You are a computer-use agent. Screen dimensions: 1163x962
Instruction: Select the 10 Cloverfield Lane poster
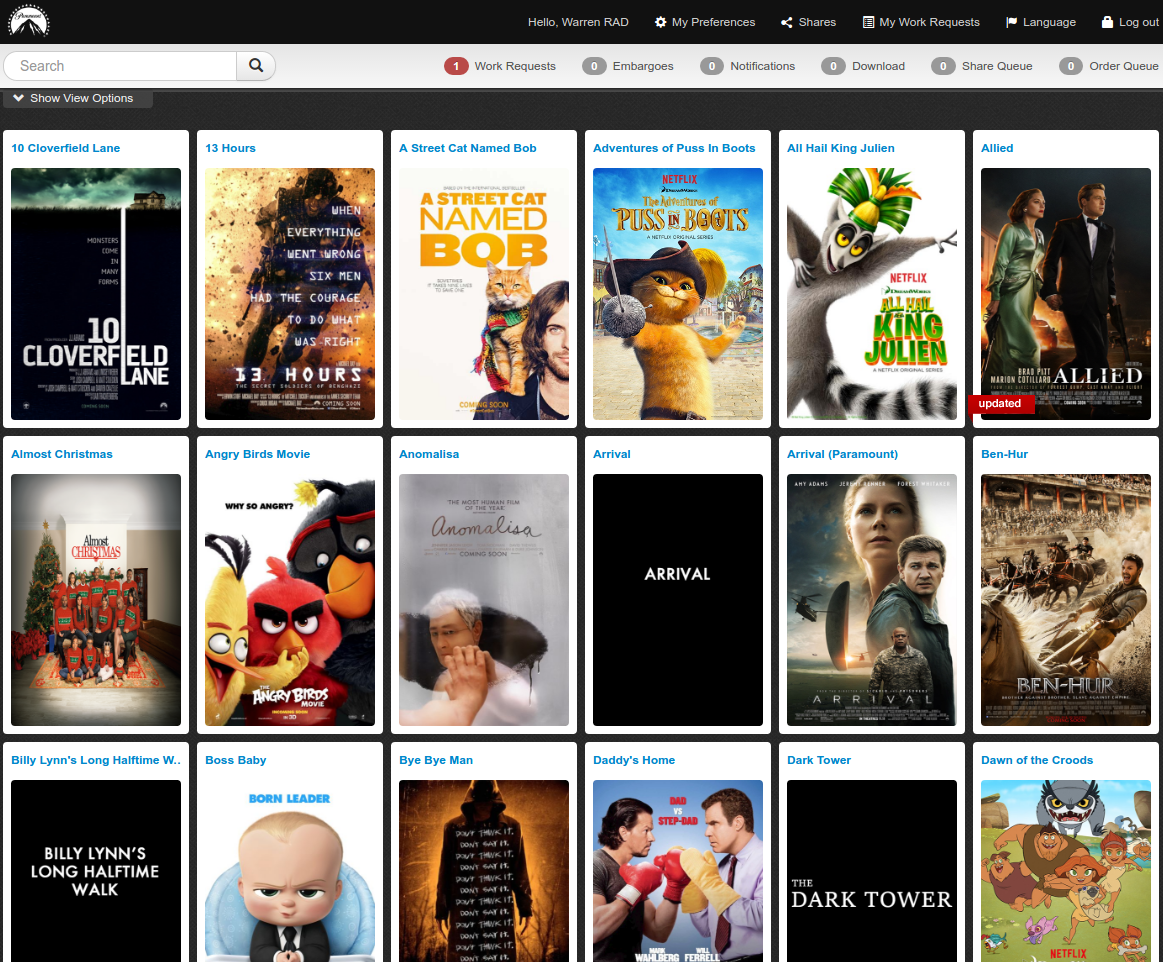96,294
